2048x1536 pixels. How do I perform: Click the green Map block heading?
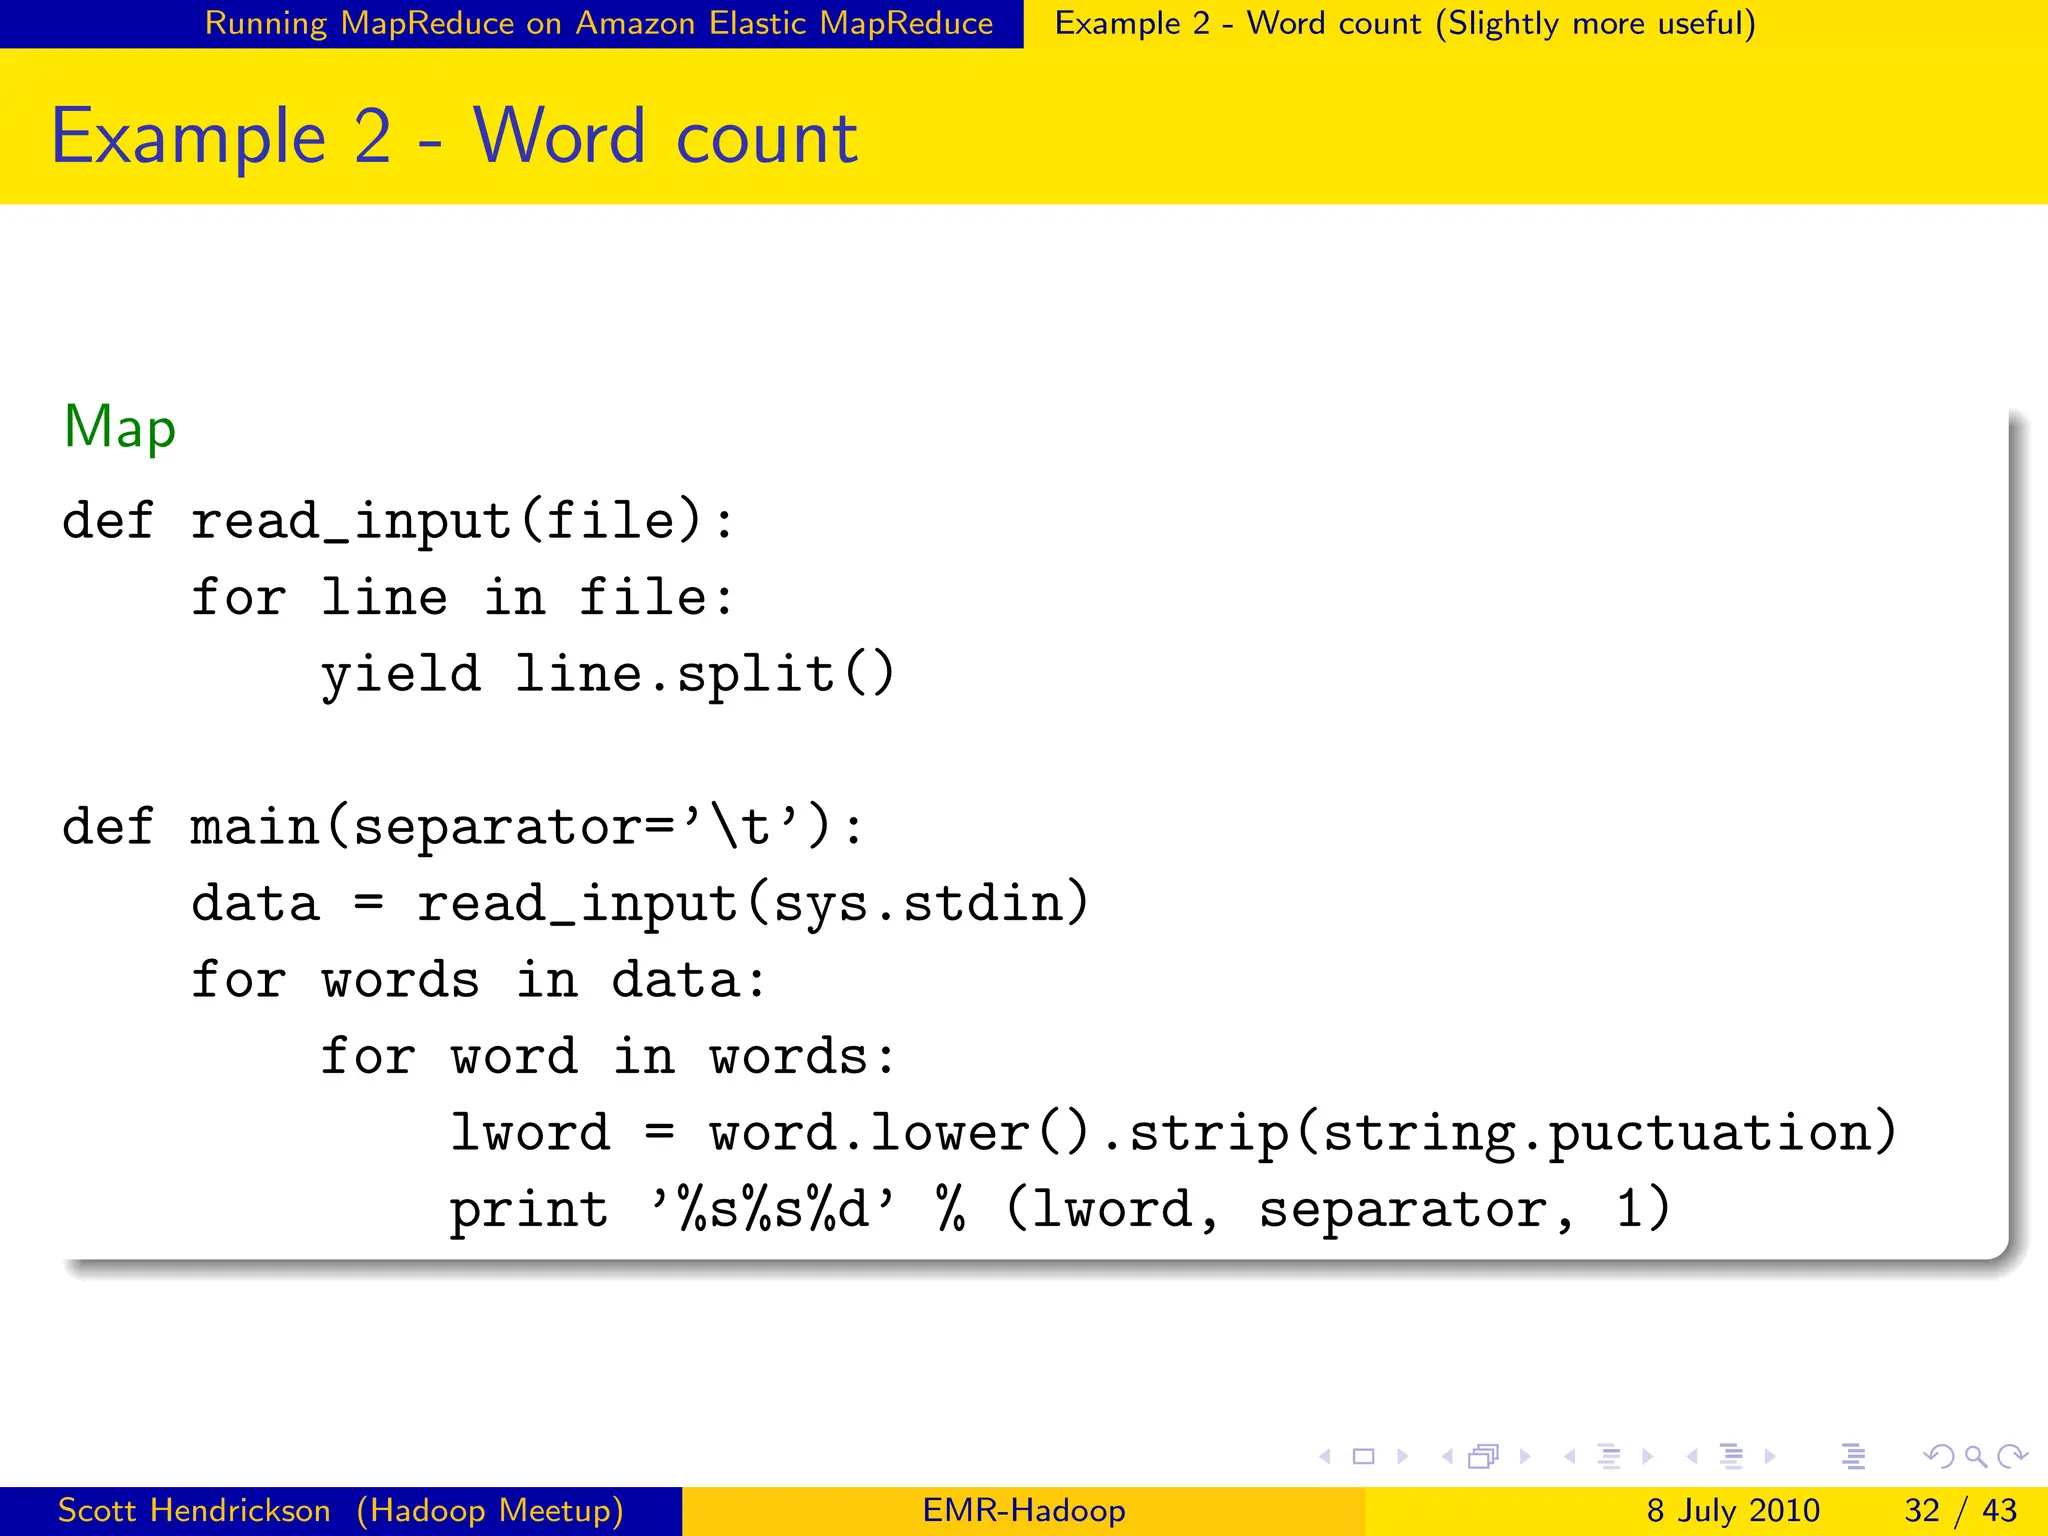pyautogui.click(x=120, y=427)
